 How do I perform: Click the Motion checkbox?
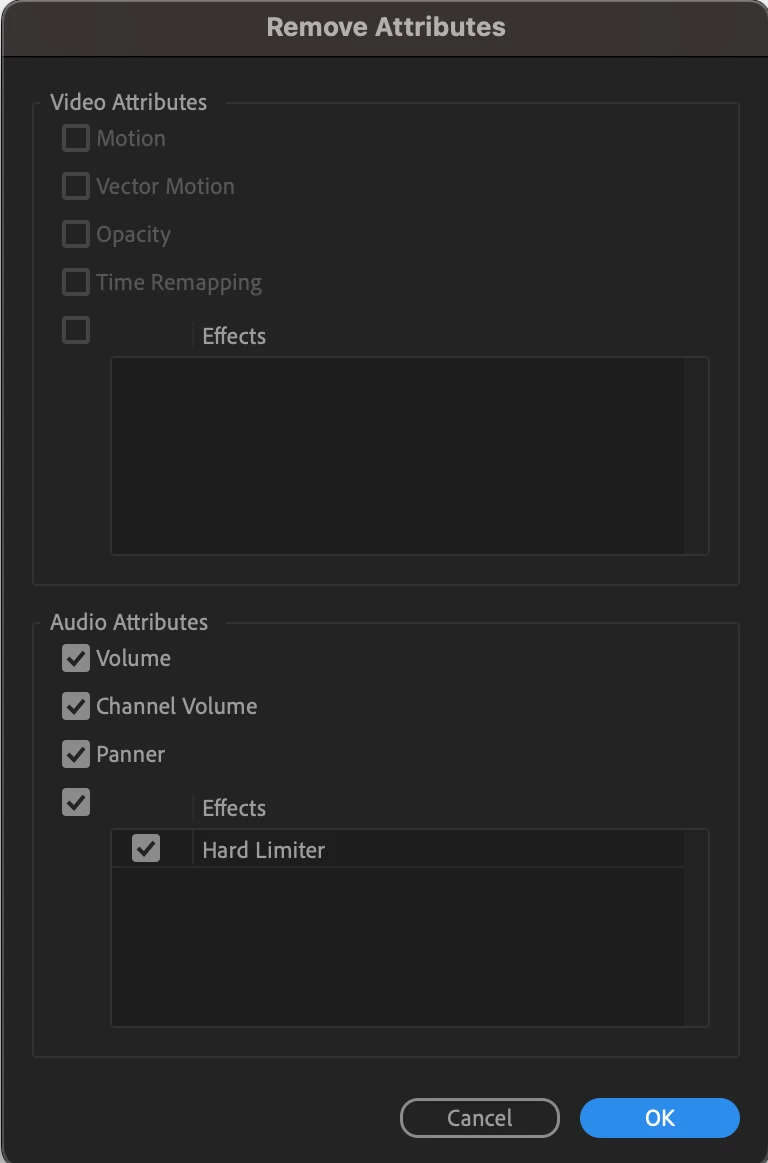coord(76,138)
